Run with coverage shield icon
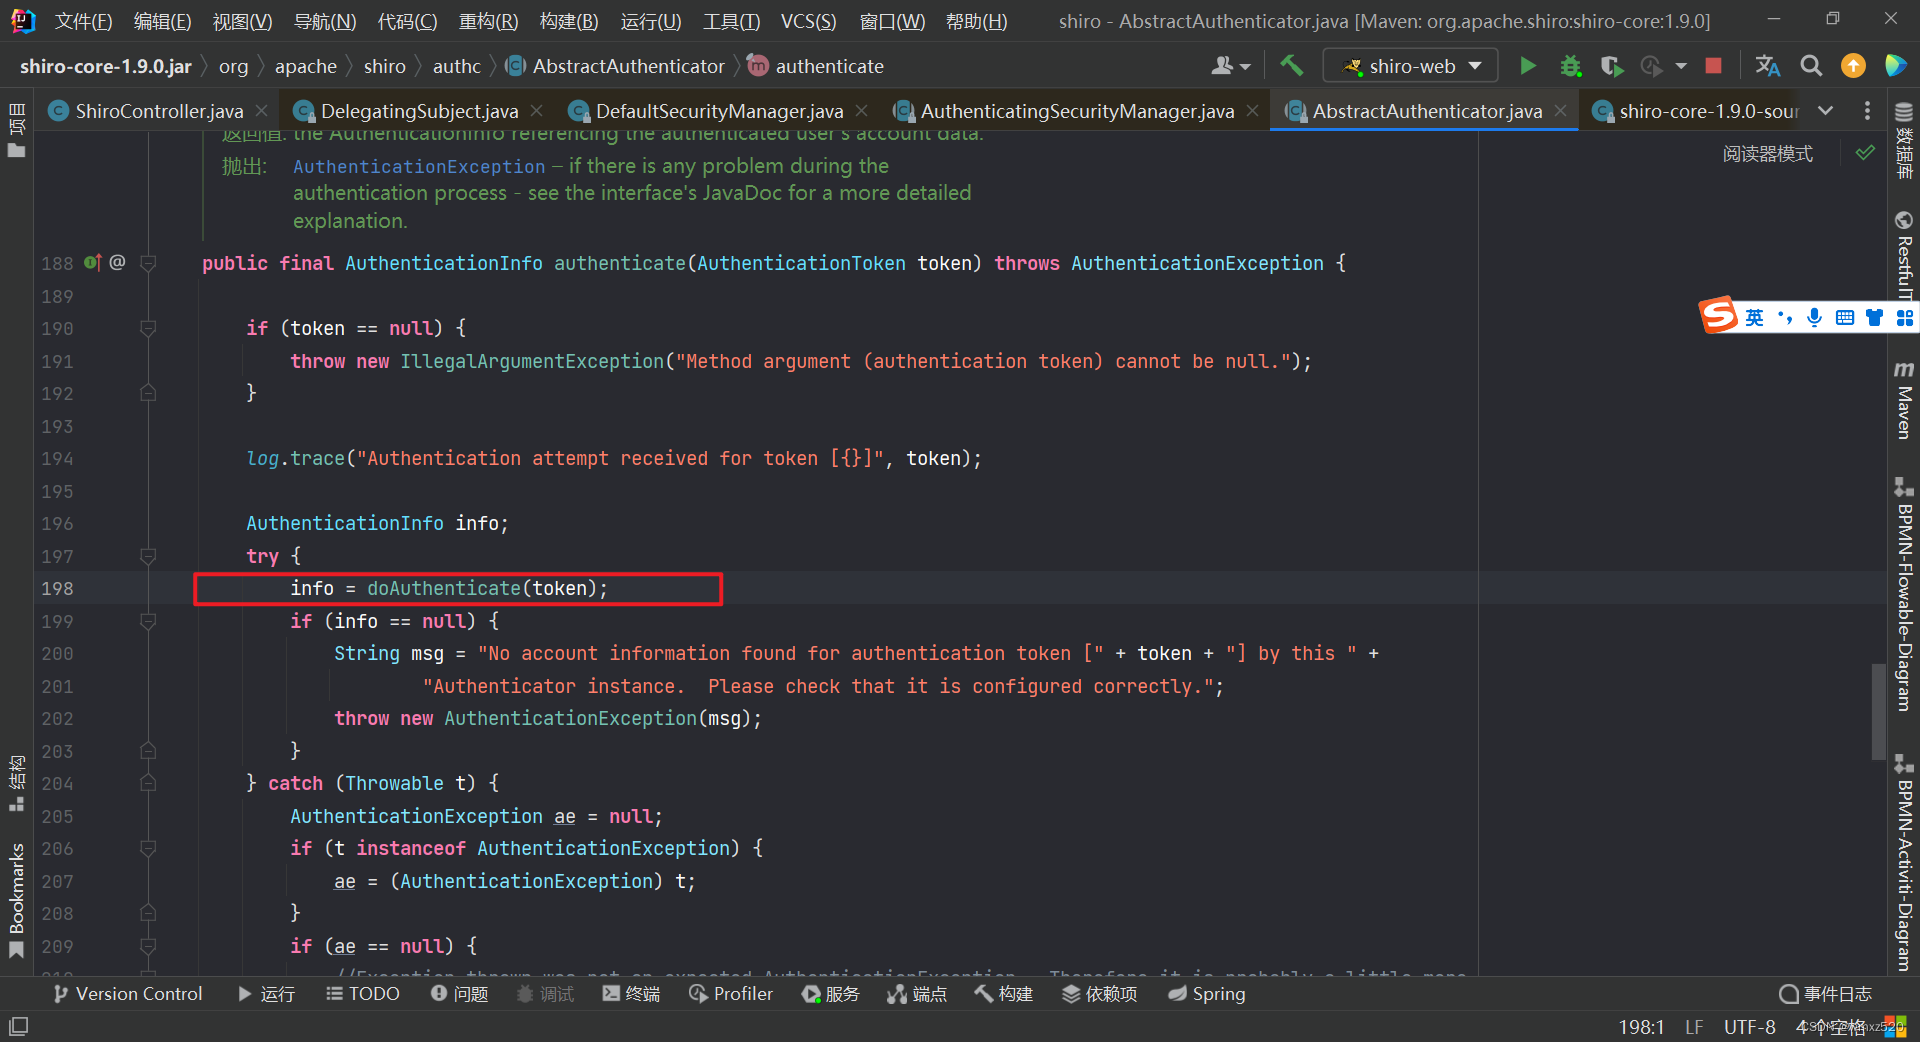Screen dimensions: 1920x1042 (1611, 66)
